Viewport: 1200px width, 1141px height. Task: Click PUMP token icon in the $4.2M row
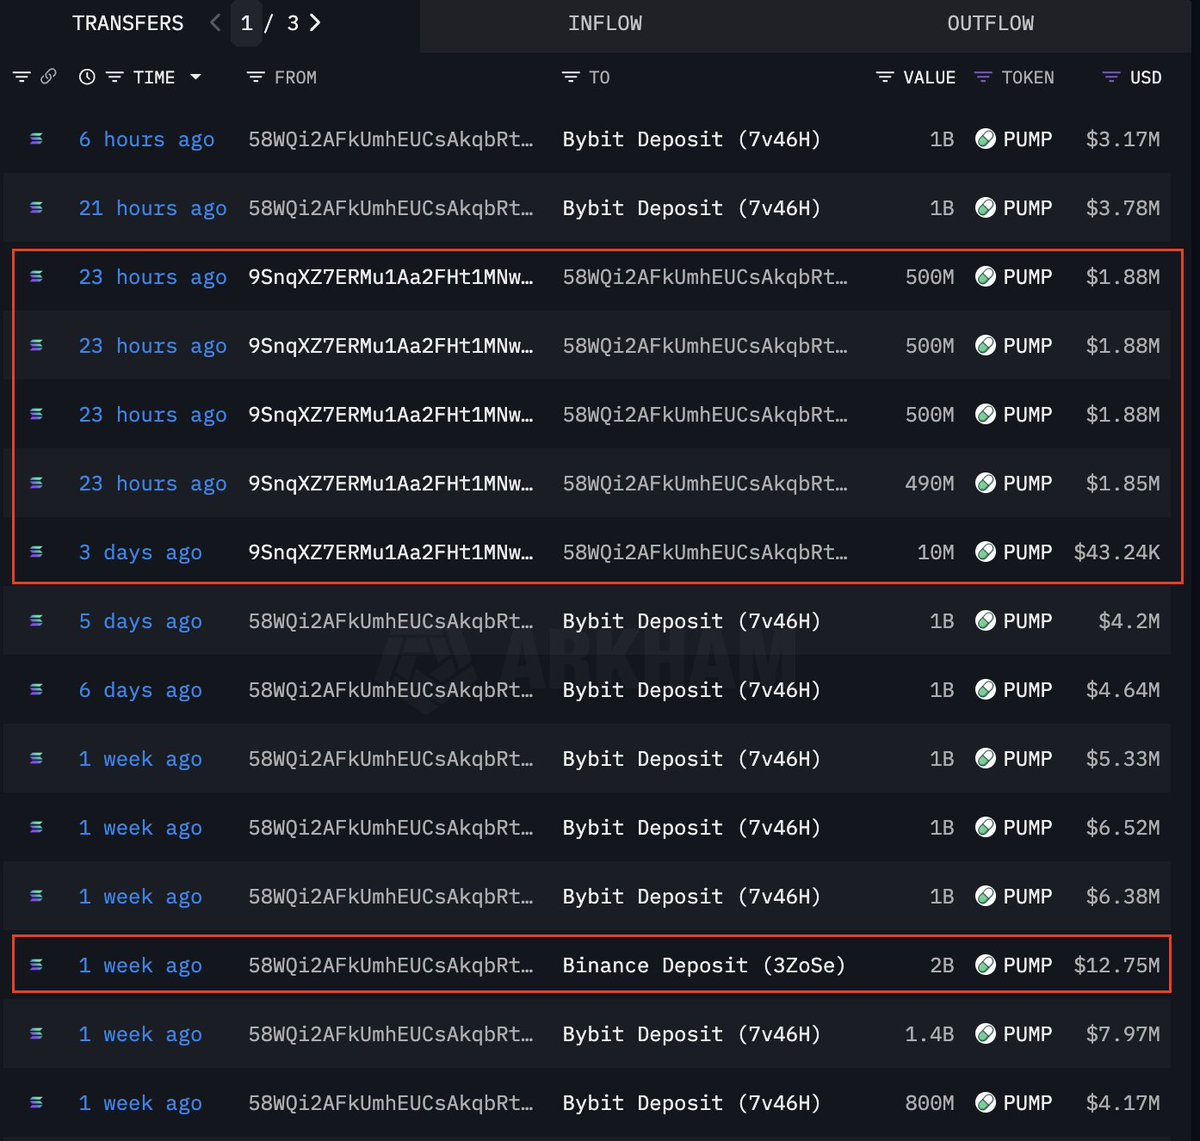[985, 621]
